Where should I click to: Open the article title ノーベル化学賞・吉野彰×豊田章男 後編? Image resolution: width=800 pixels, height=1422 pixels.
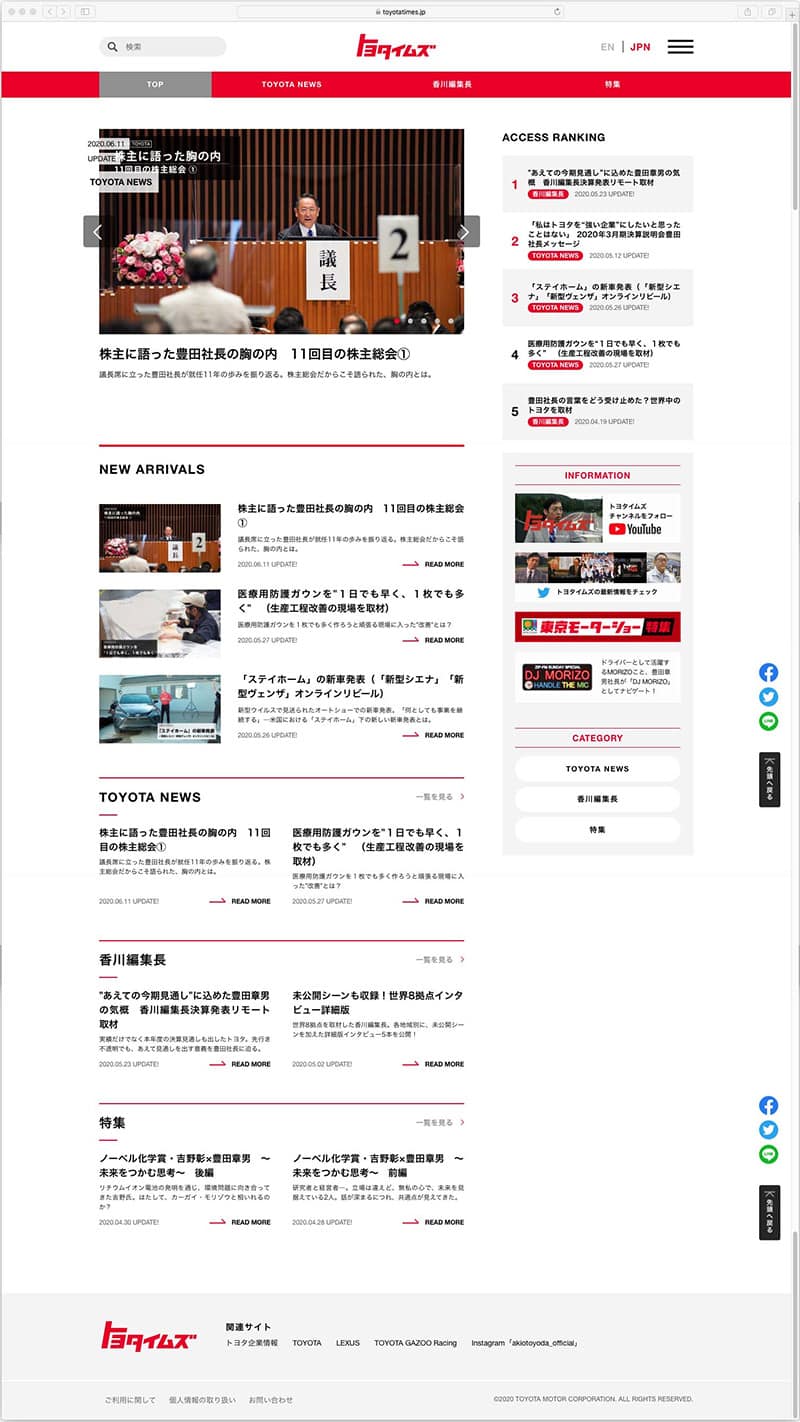[x=185, y=1165]
